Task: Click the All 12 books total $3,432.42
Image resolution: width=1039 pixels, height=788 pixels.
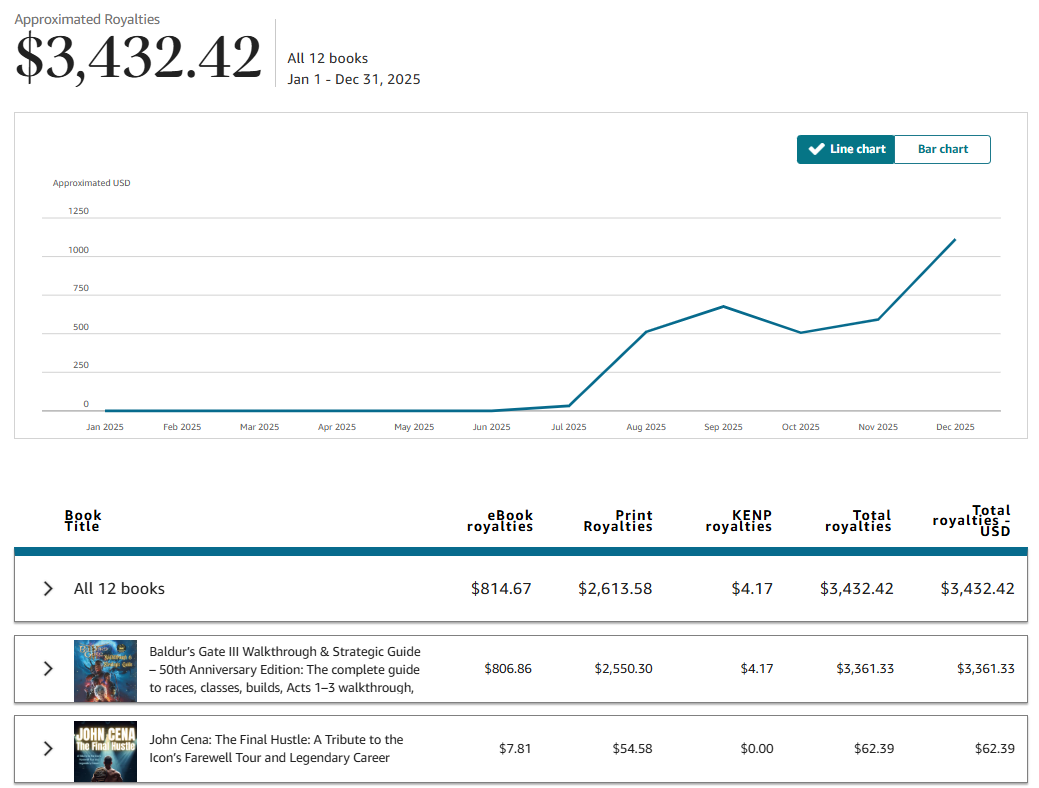Action: 856,589
